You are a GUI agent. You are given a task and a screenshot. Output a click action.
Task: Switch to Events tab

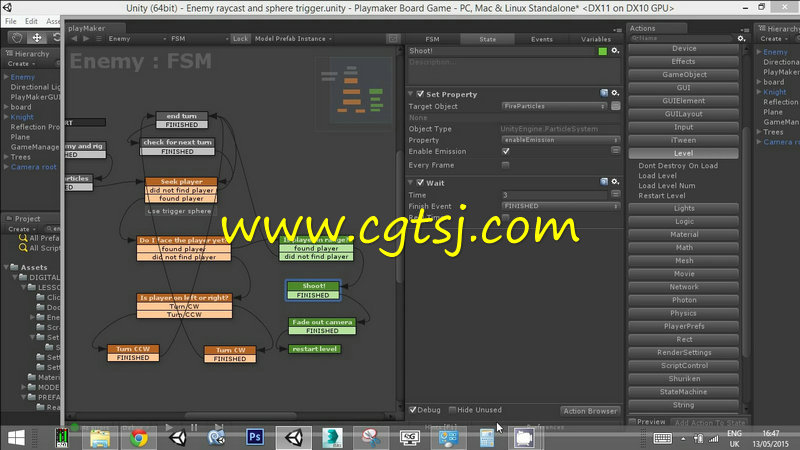(x=541, y=39)
